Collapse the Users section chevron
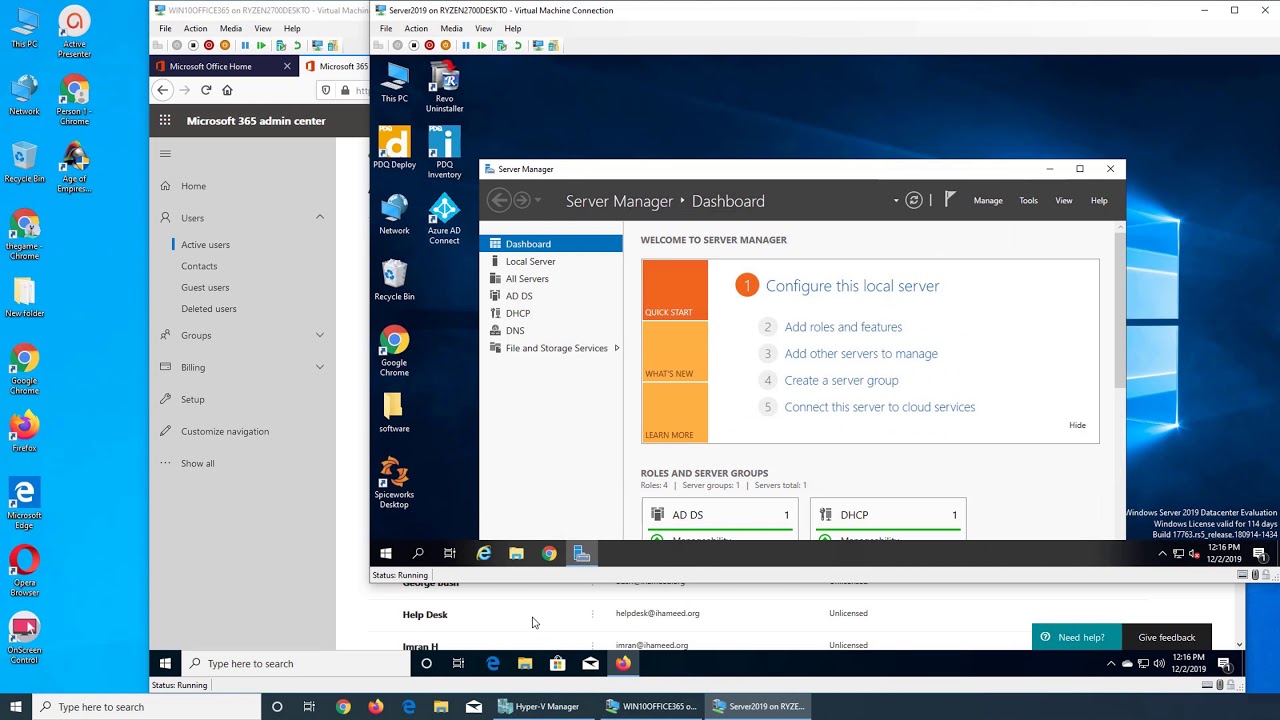This screenshot has width=1280, height=720. coord(320,217)
